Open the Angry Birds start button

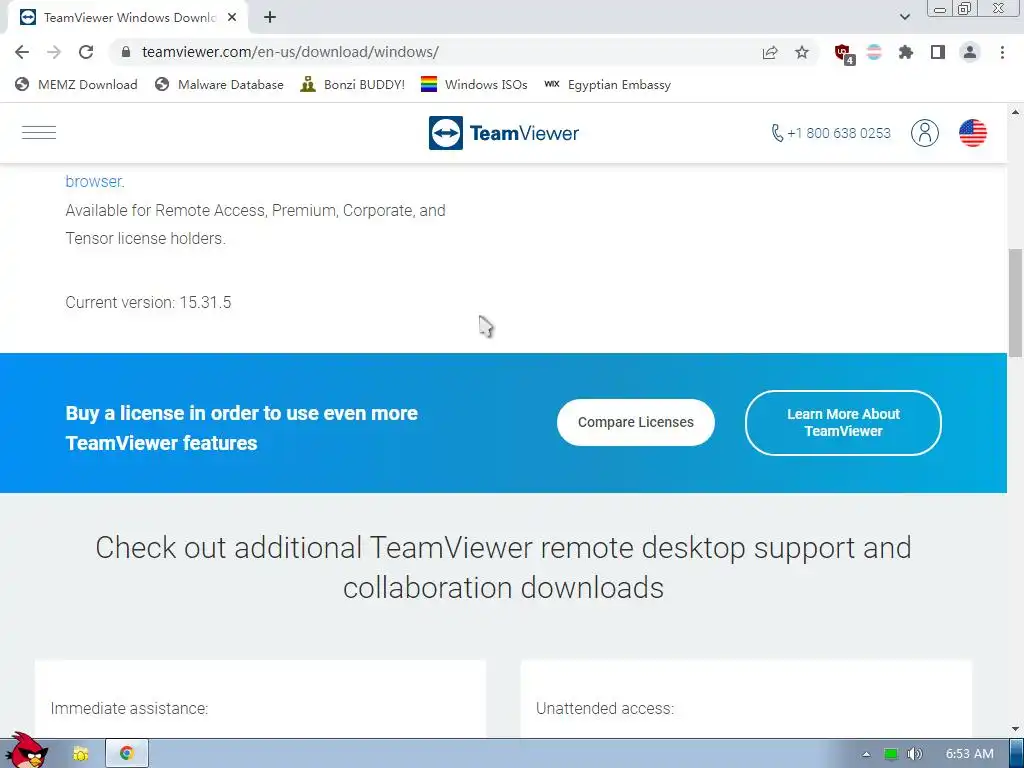click(26, 751)
